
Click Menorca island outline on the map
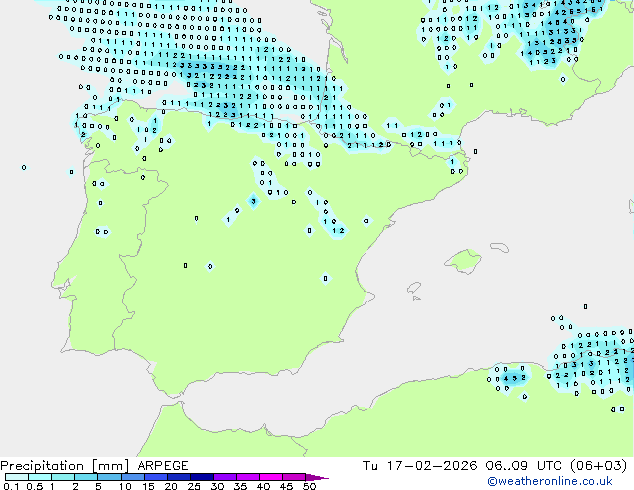(x=500, y=247)
